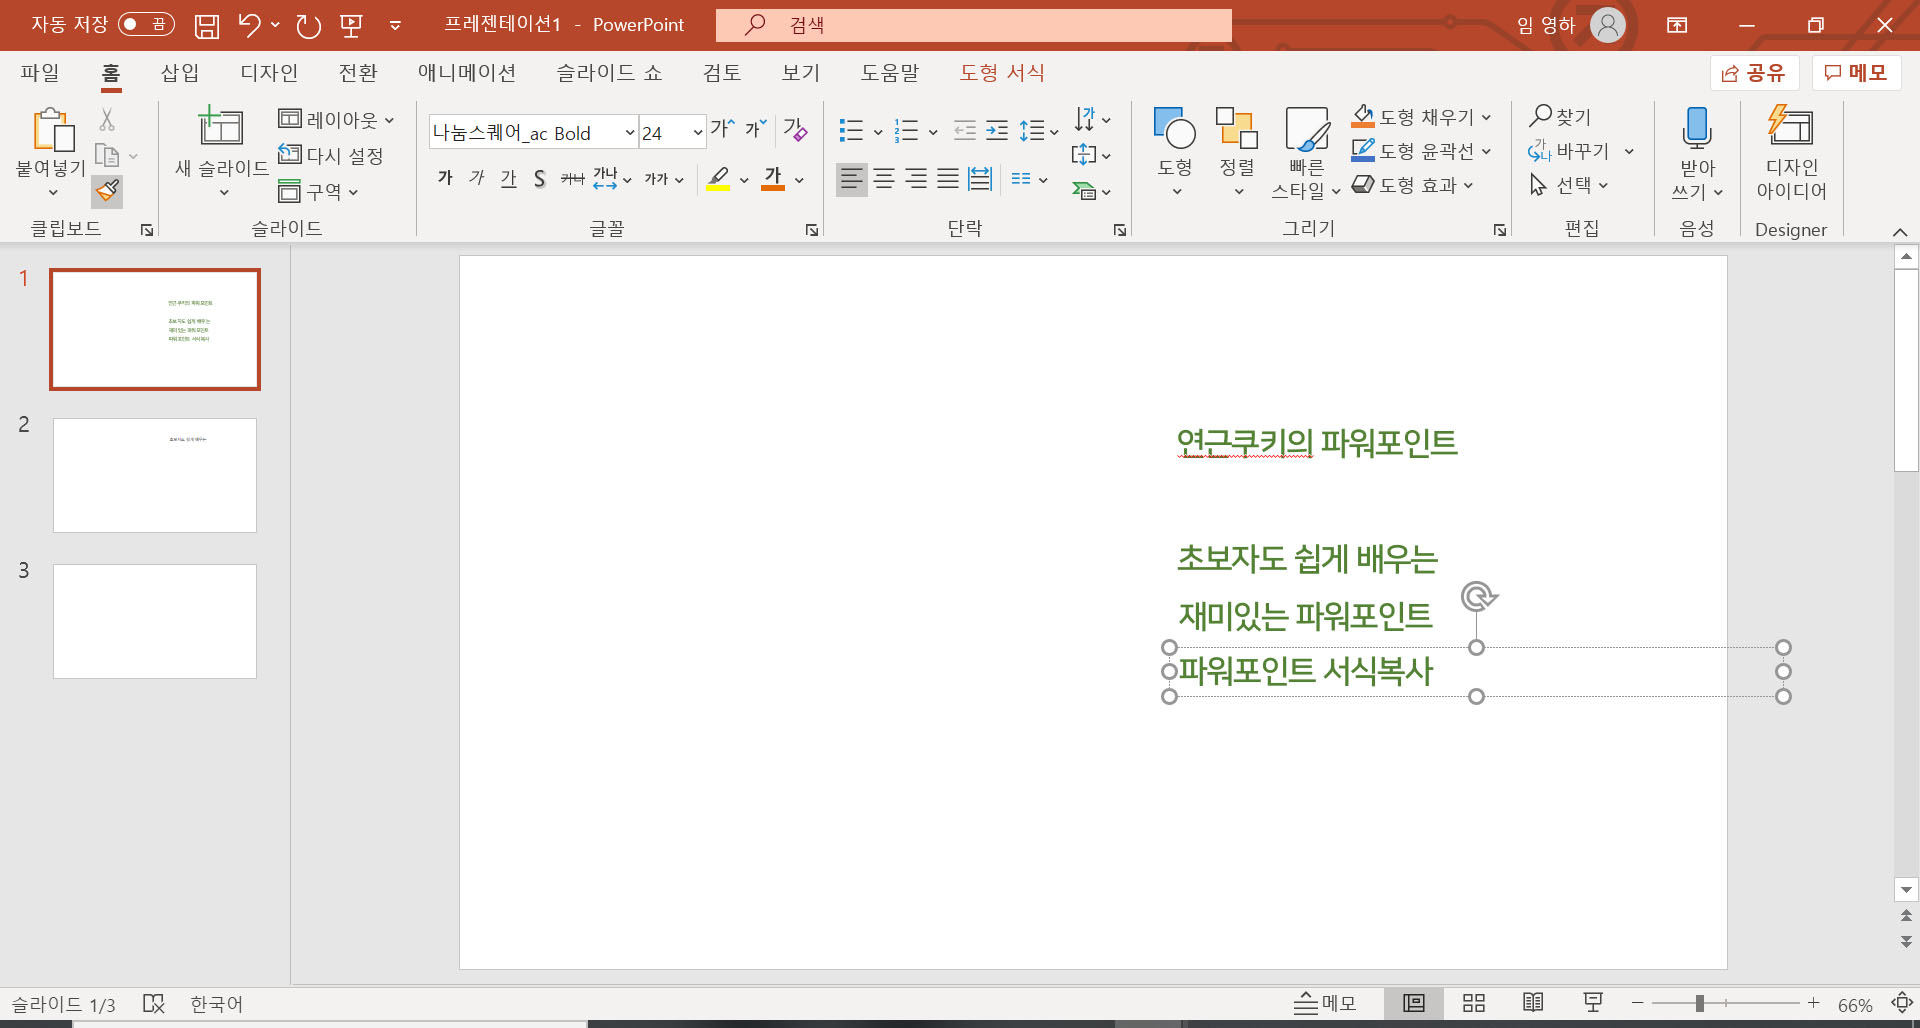The image size is (1920, 1028).
Task: Click the yellow text highlight color button
Action: [x=718, y=179]
